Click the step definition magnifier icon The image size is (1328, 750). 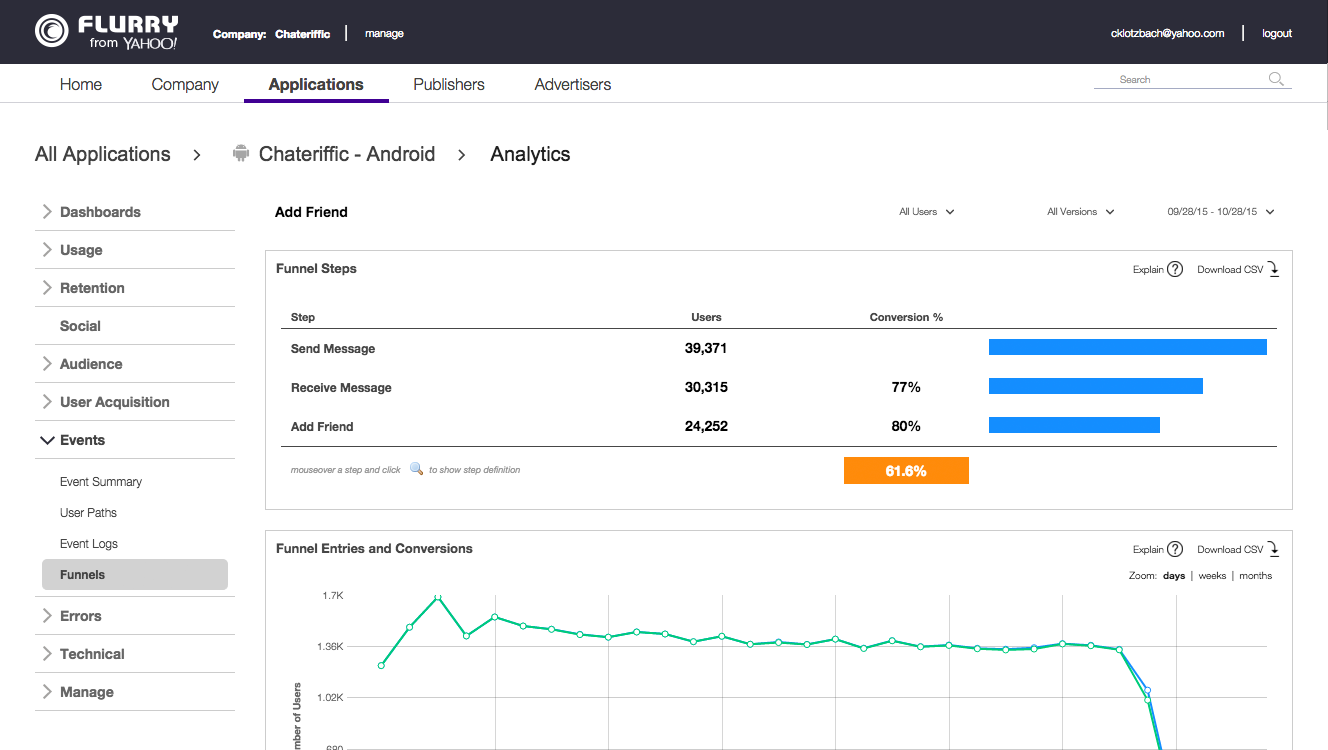tap(416, 469)
